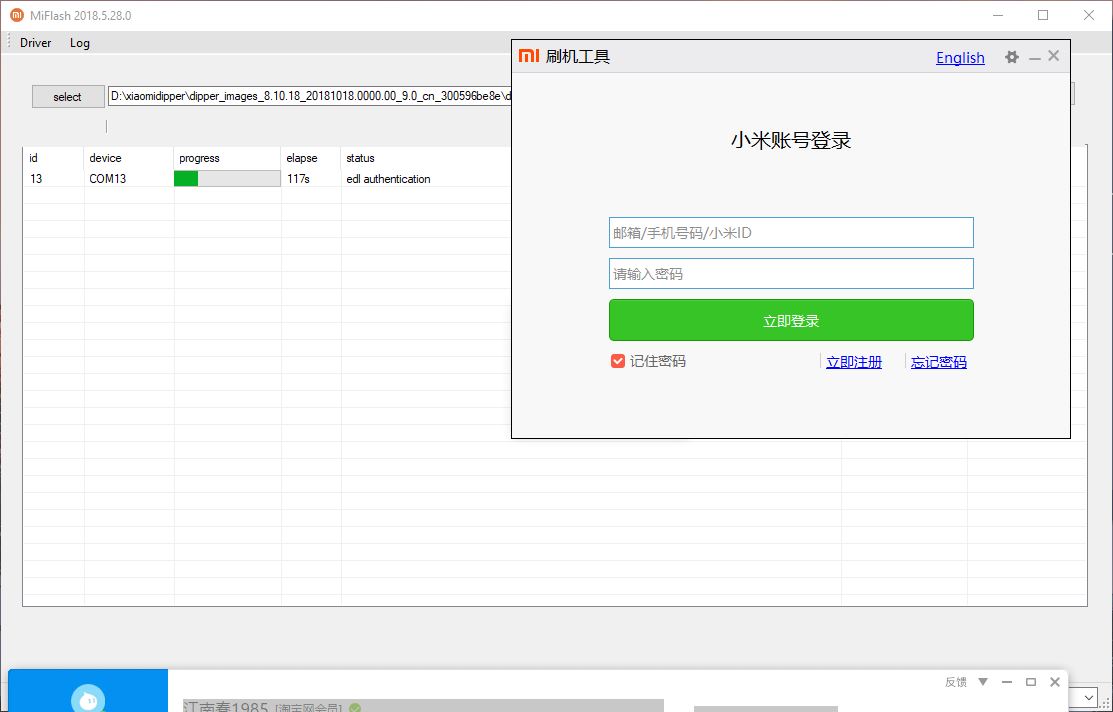Click the 小米账号登录 heading

[791, 141]
